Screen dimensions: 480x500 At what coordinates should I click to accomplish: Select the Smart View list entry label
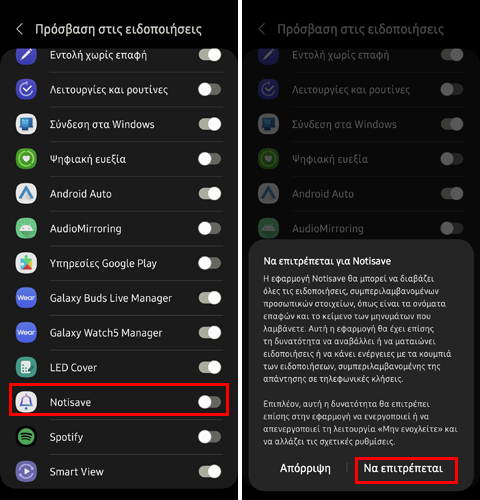(77, 472)
